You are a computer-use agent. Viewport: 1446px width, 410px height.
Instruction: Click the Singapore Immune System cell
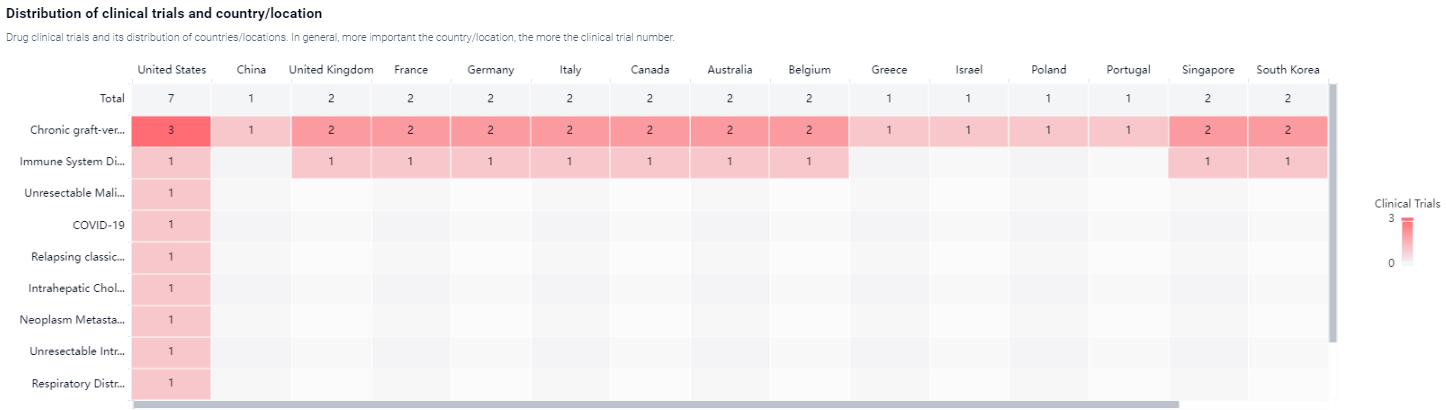click(x=1208, y=162)
